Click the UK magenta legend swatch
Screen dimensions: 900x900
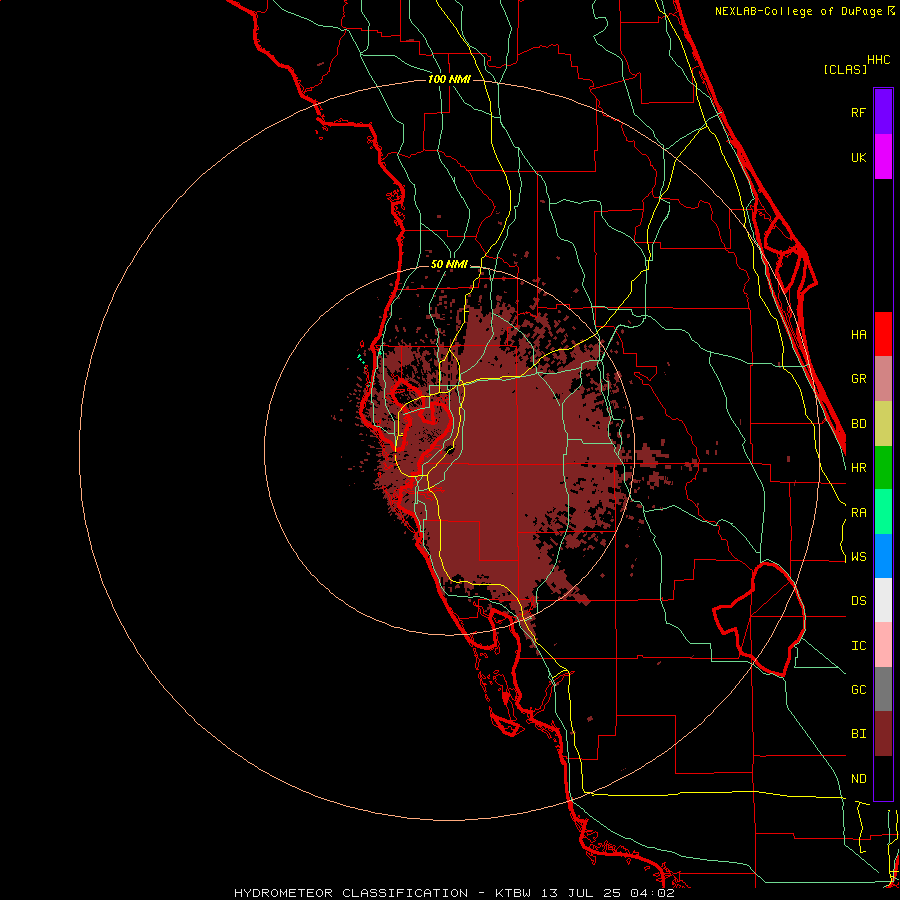(883, 157)
